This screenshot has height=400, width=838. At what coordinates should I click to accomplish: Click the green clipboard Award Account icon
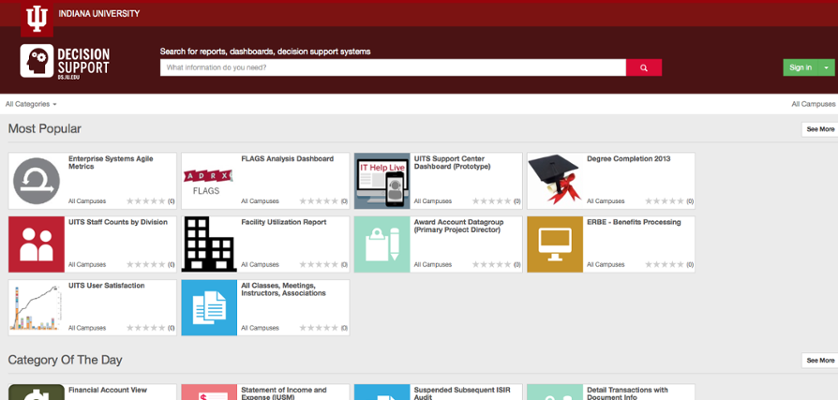[382, 244]
